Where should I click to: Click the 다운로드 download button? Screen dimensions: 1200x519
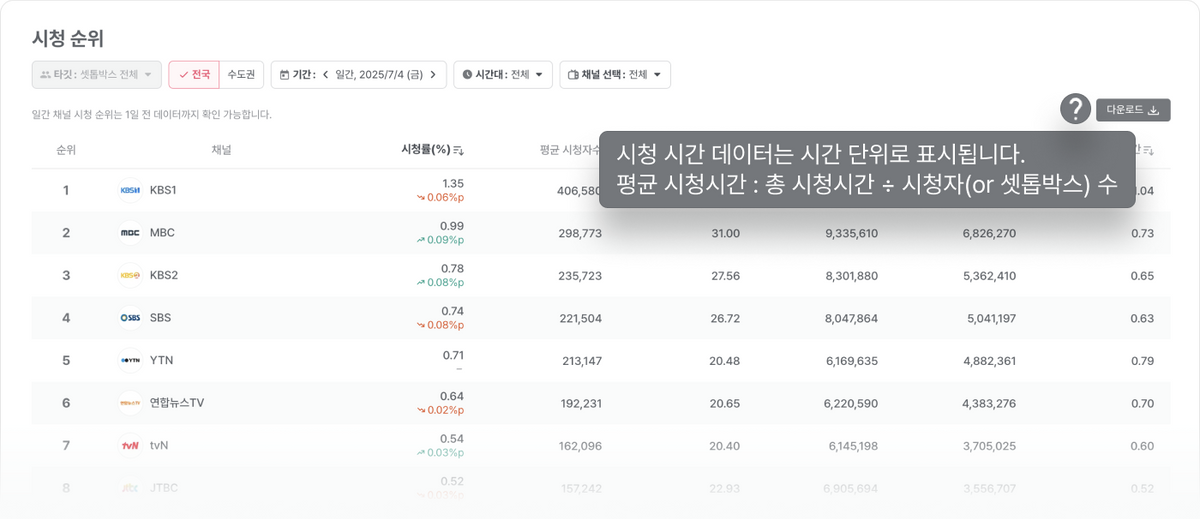coord(1133,110)
